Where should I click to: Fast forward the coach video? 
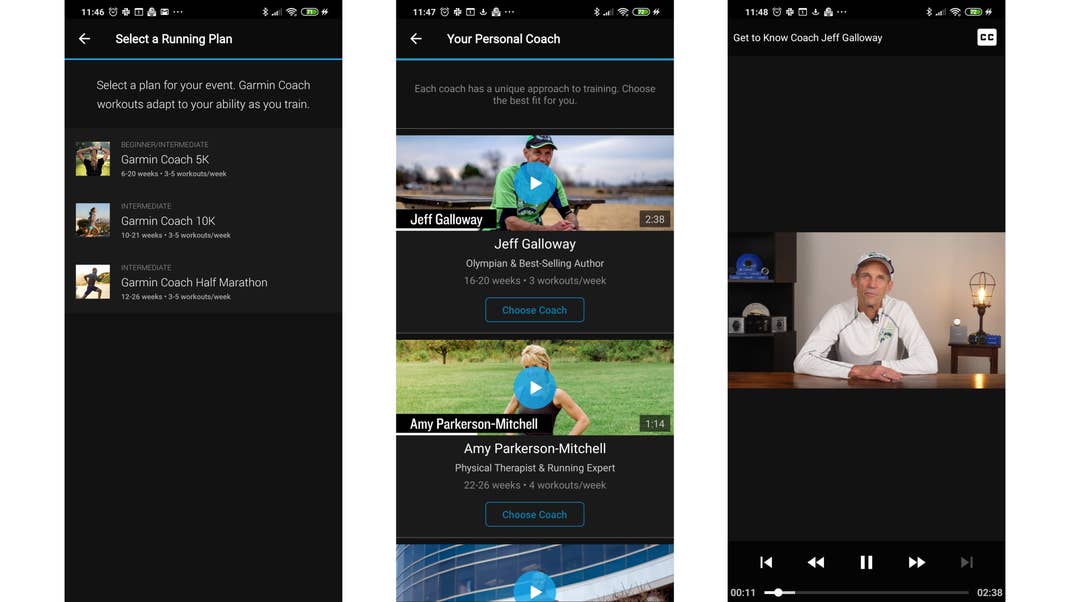[916, 562]
